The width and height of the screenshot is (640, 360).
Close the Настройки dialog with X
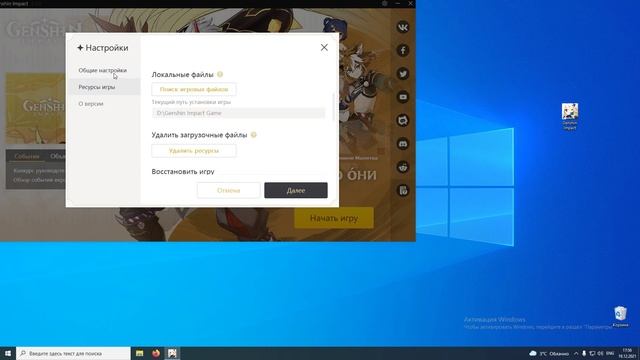pos(324,47)
